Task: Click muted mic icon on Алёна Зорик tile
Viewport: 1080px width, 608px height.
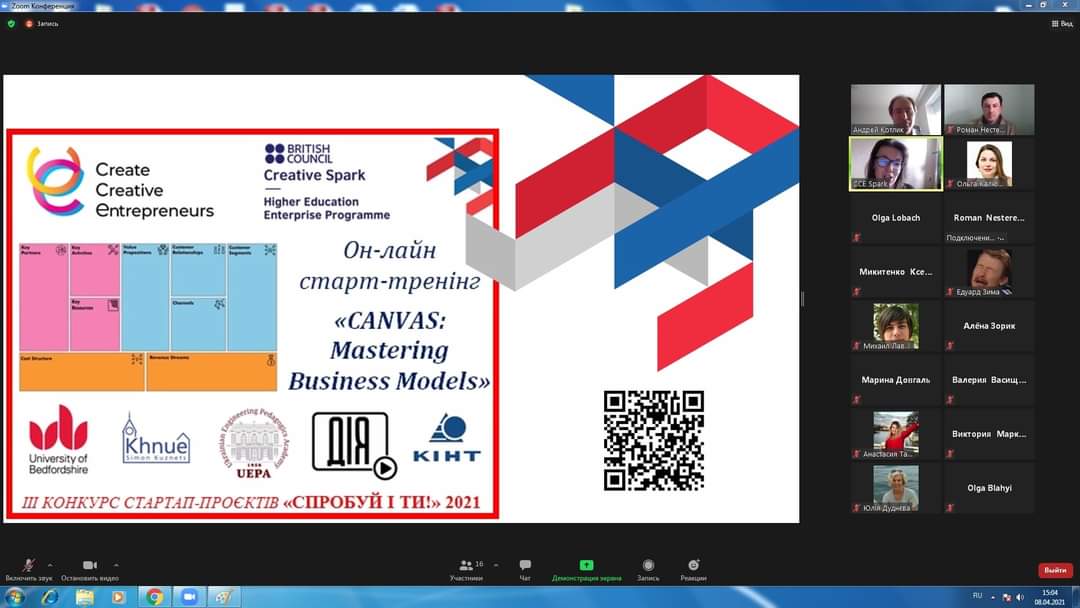Action: pyautogui.click(x=951, y=346)
